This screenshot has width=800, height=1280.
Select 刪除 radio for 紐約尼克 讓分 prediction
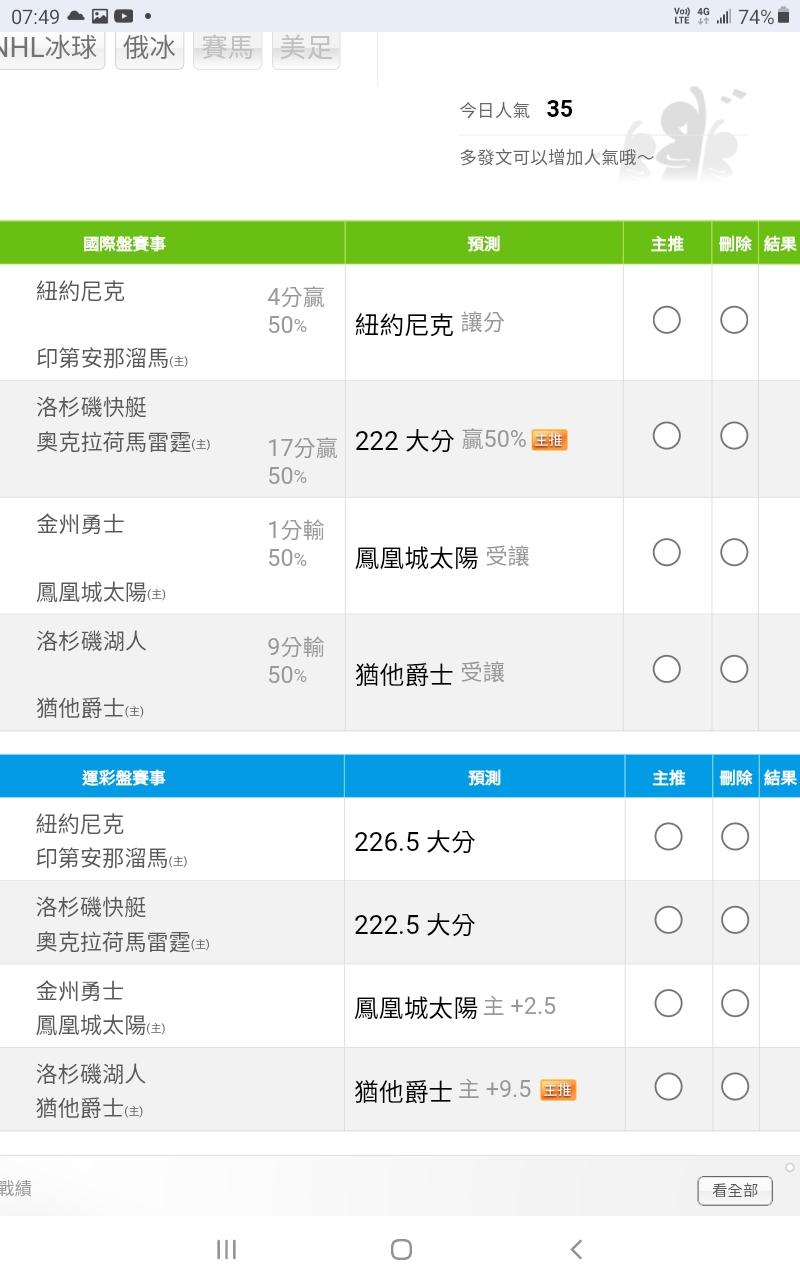pos(734,320)
